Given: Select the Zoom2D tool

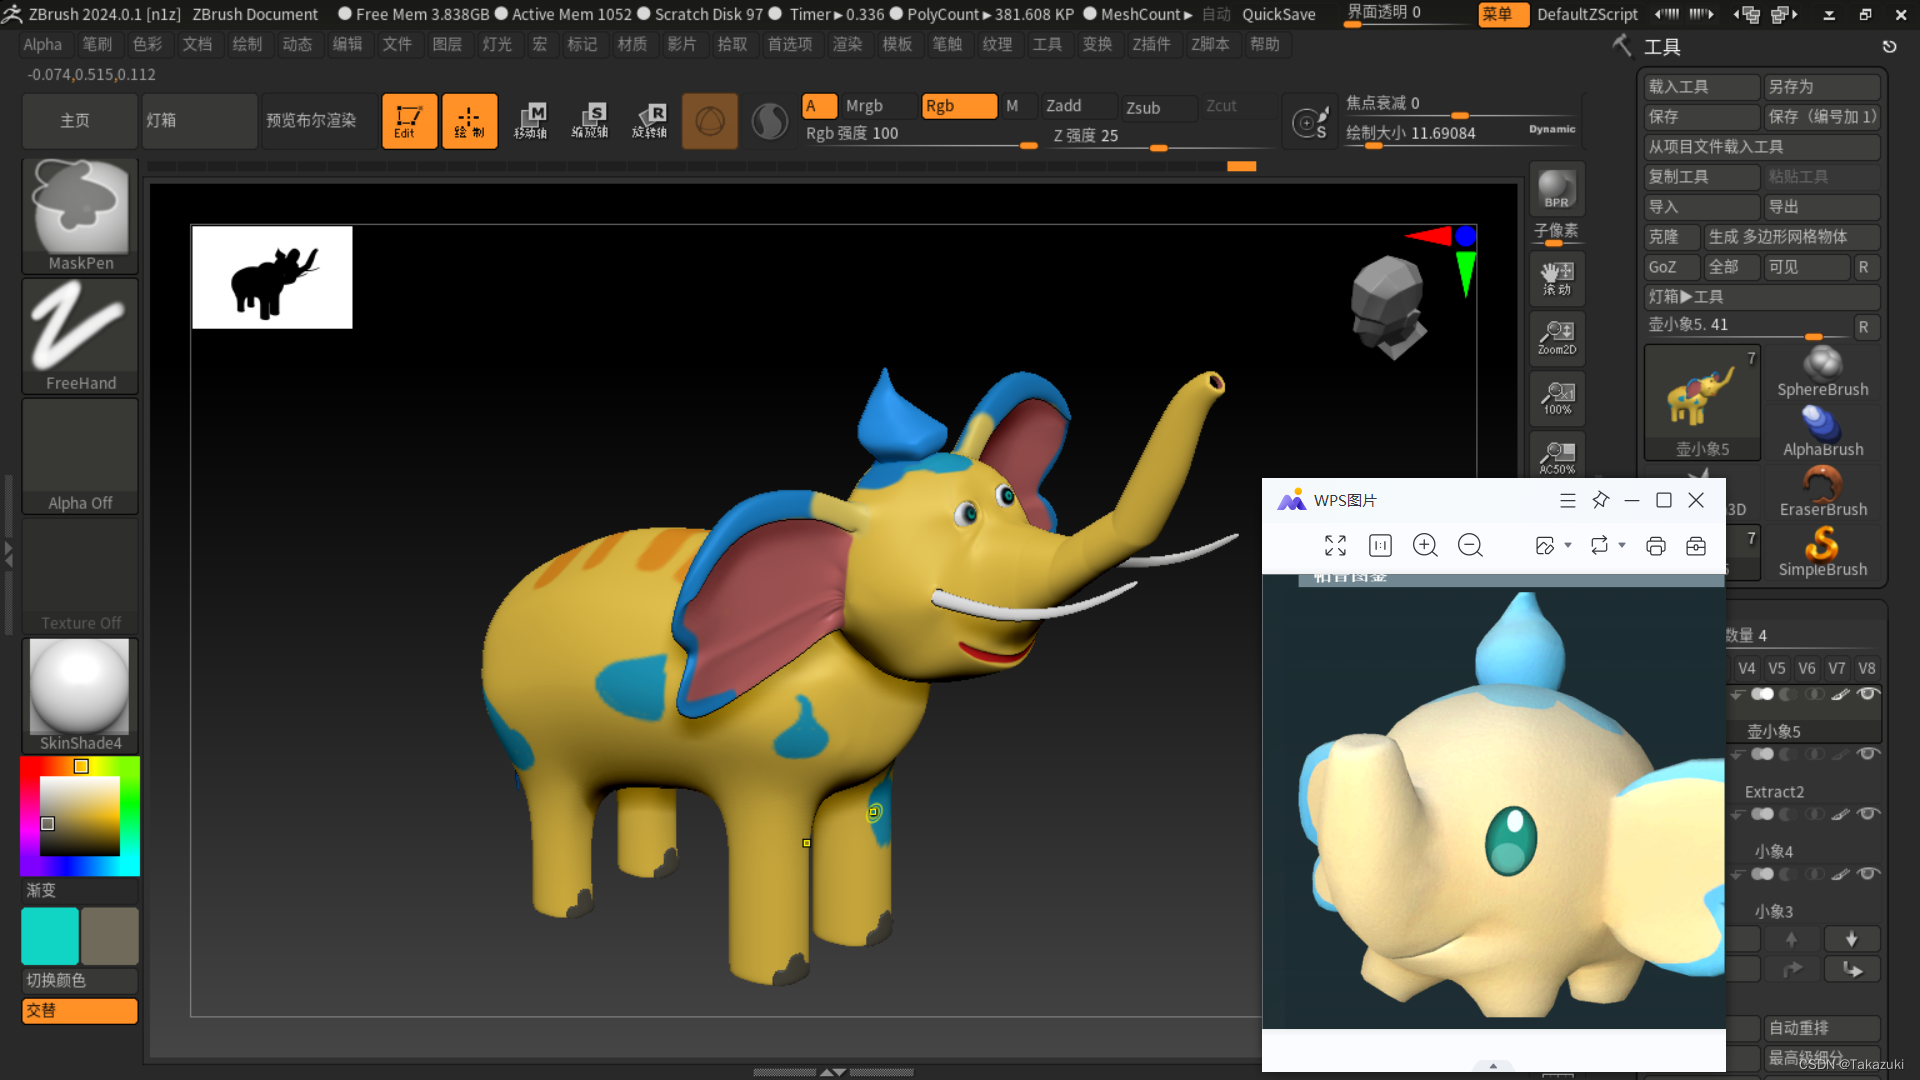Looking at the screenshot, I should [x=1556, y=338].
